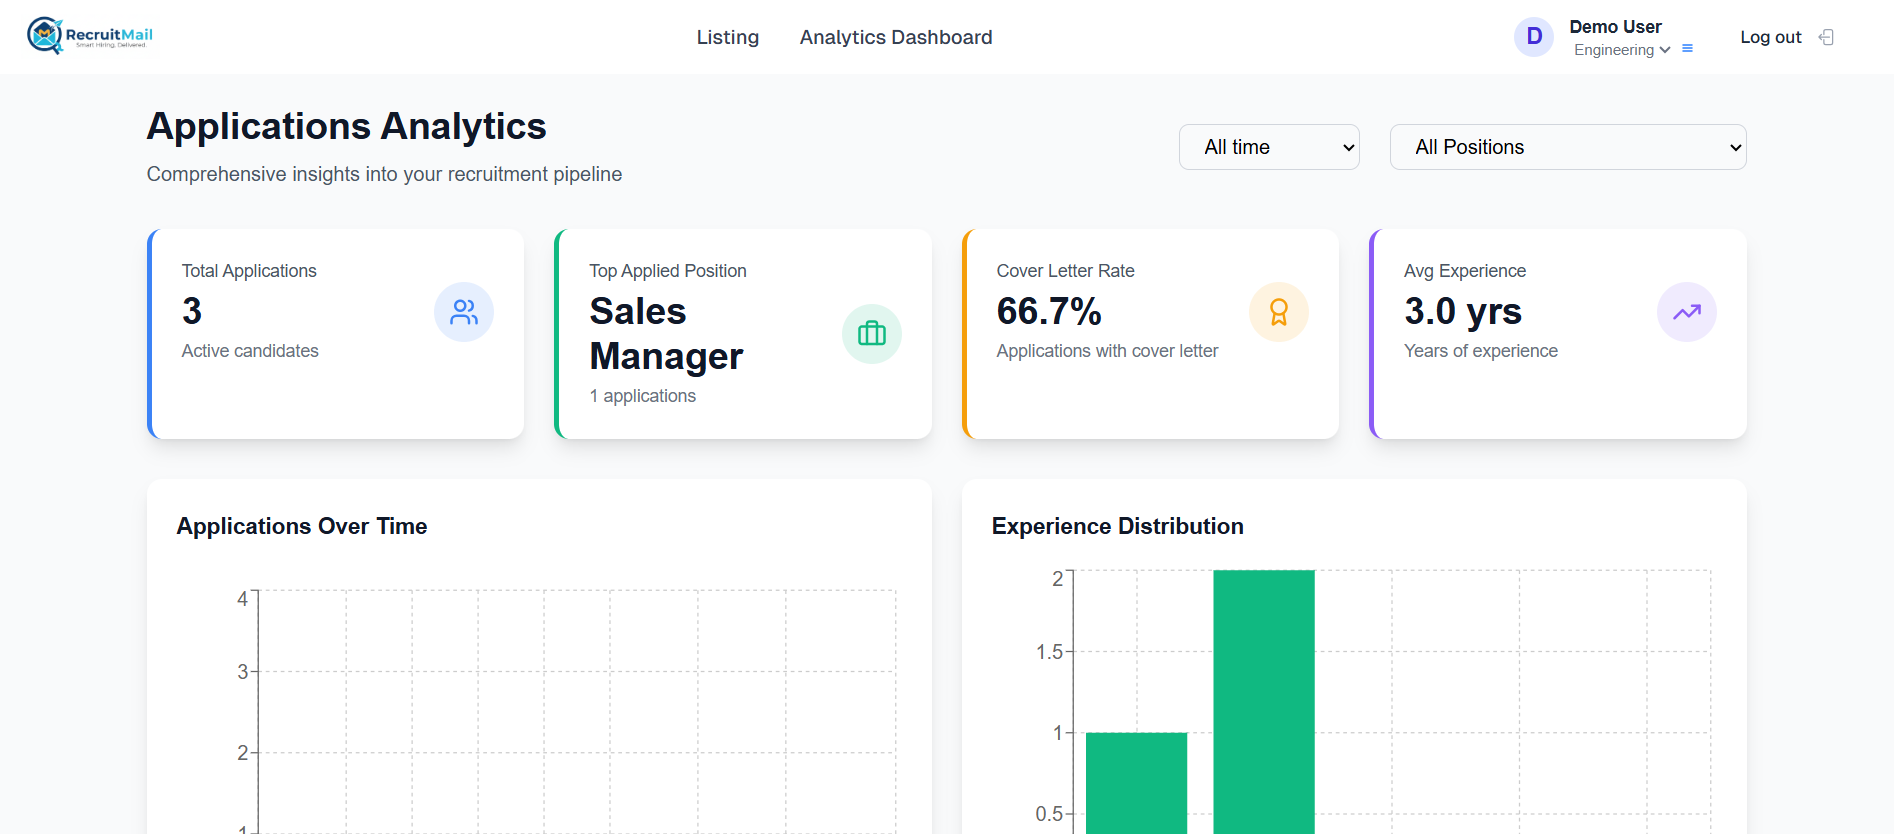This screenshot has height=834, width=1894.
Task: Click the tallest green experience bar
Action: (x=1263, y=700)
